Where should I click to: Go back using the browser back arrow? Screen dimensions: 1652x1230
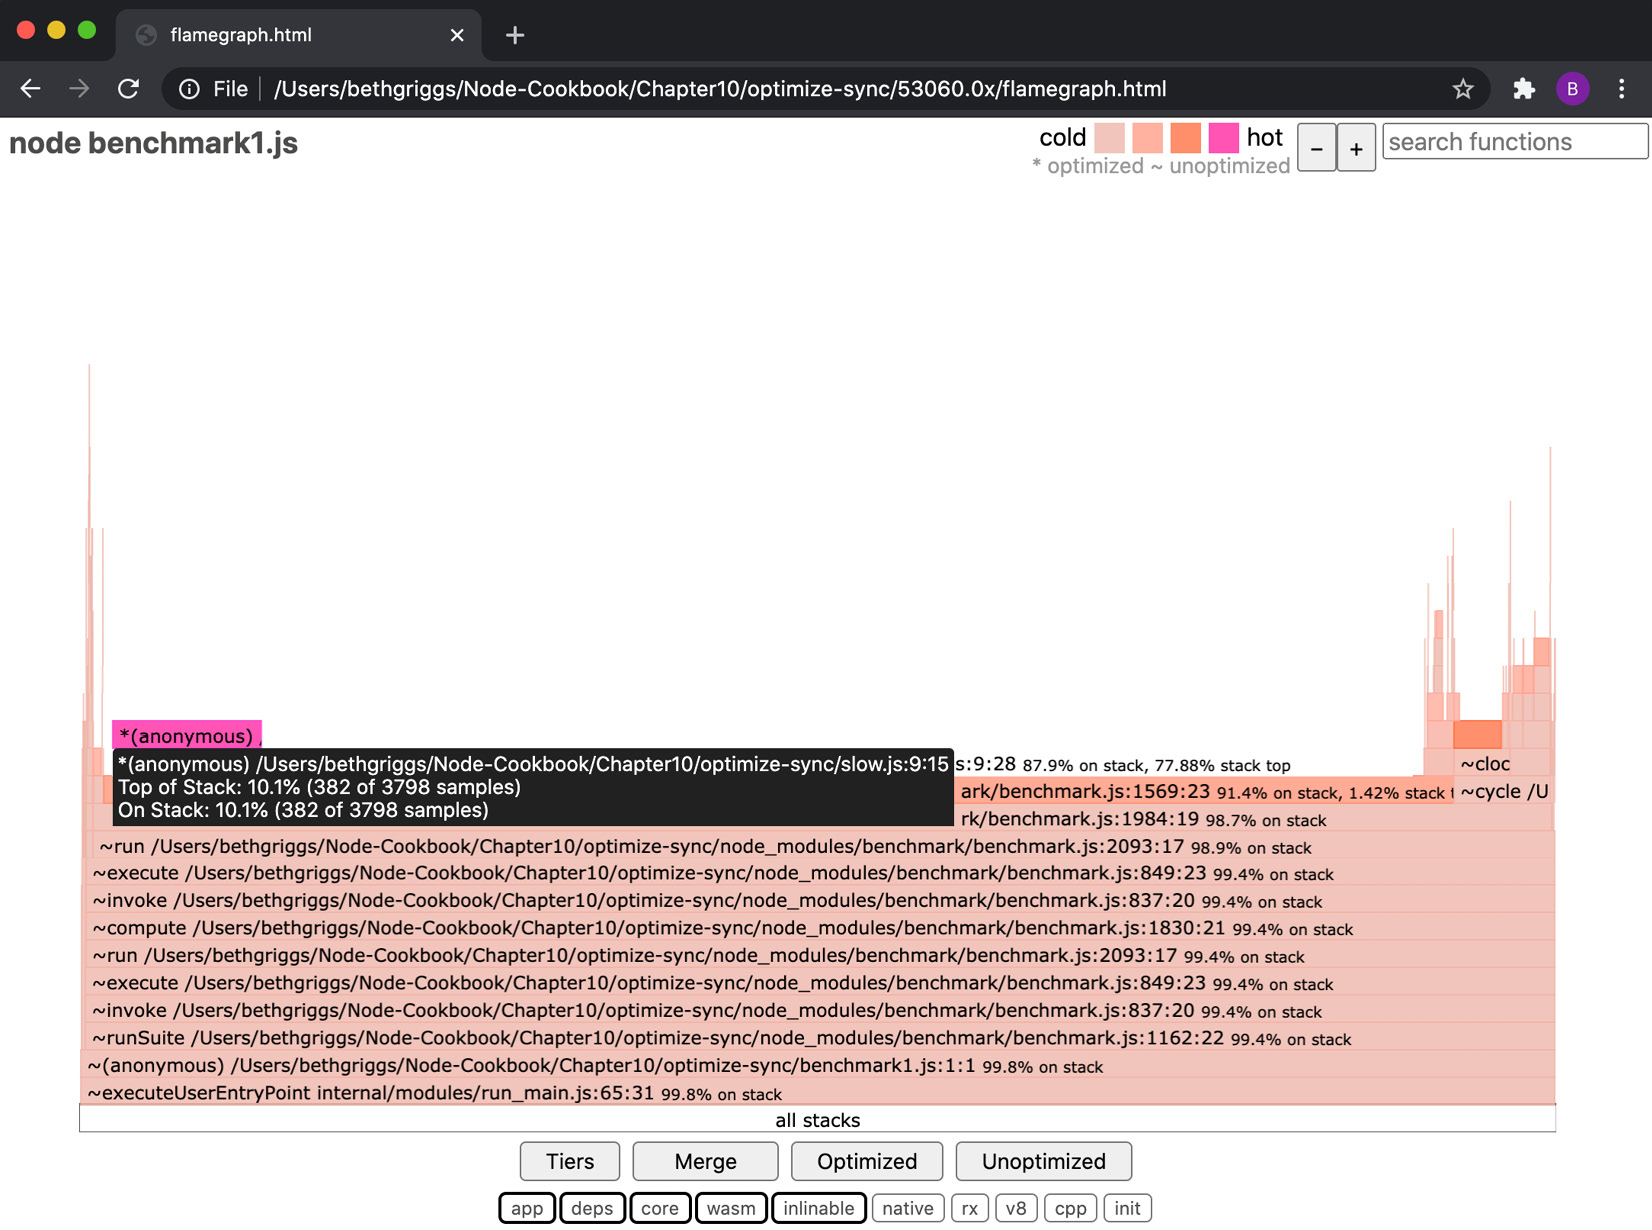coord(30,88)
